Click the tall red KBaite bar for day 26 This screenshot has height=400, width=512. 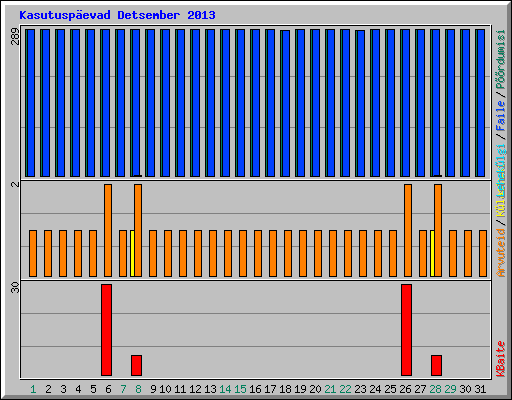click(406, 330)
